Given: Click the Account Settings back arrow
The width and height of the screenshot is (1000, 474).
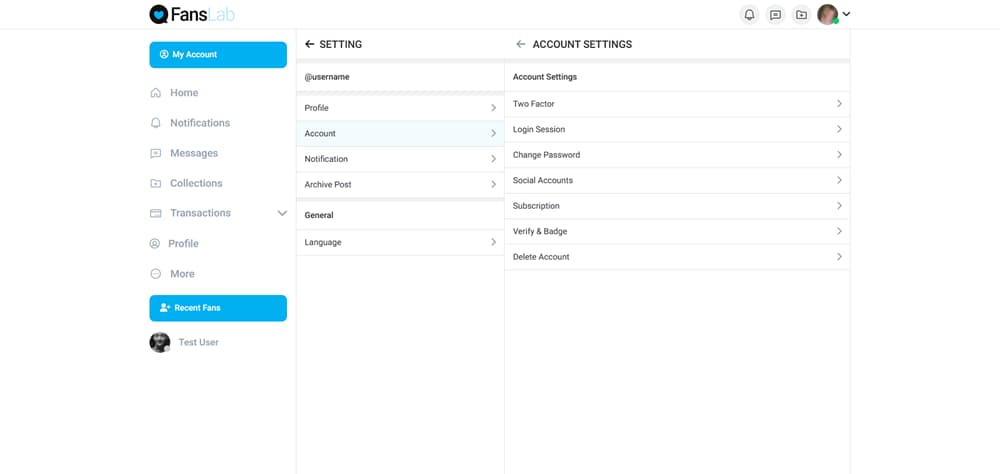Looking at the screenshot, I should [520, 44].
